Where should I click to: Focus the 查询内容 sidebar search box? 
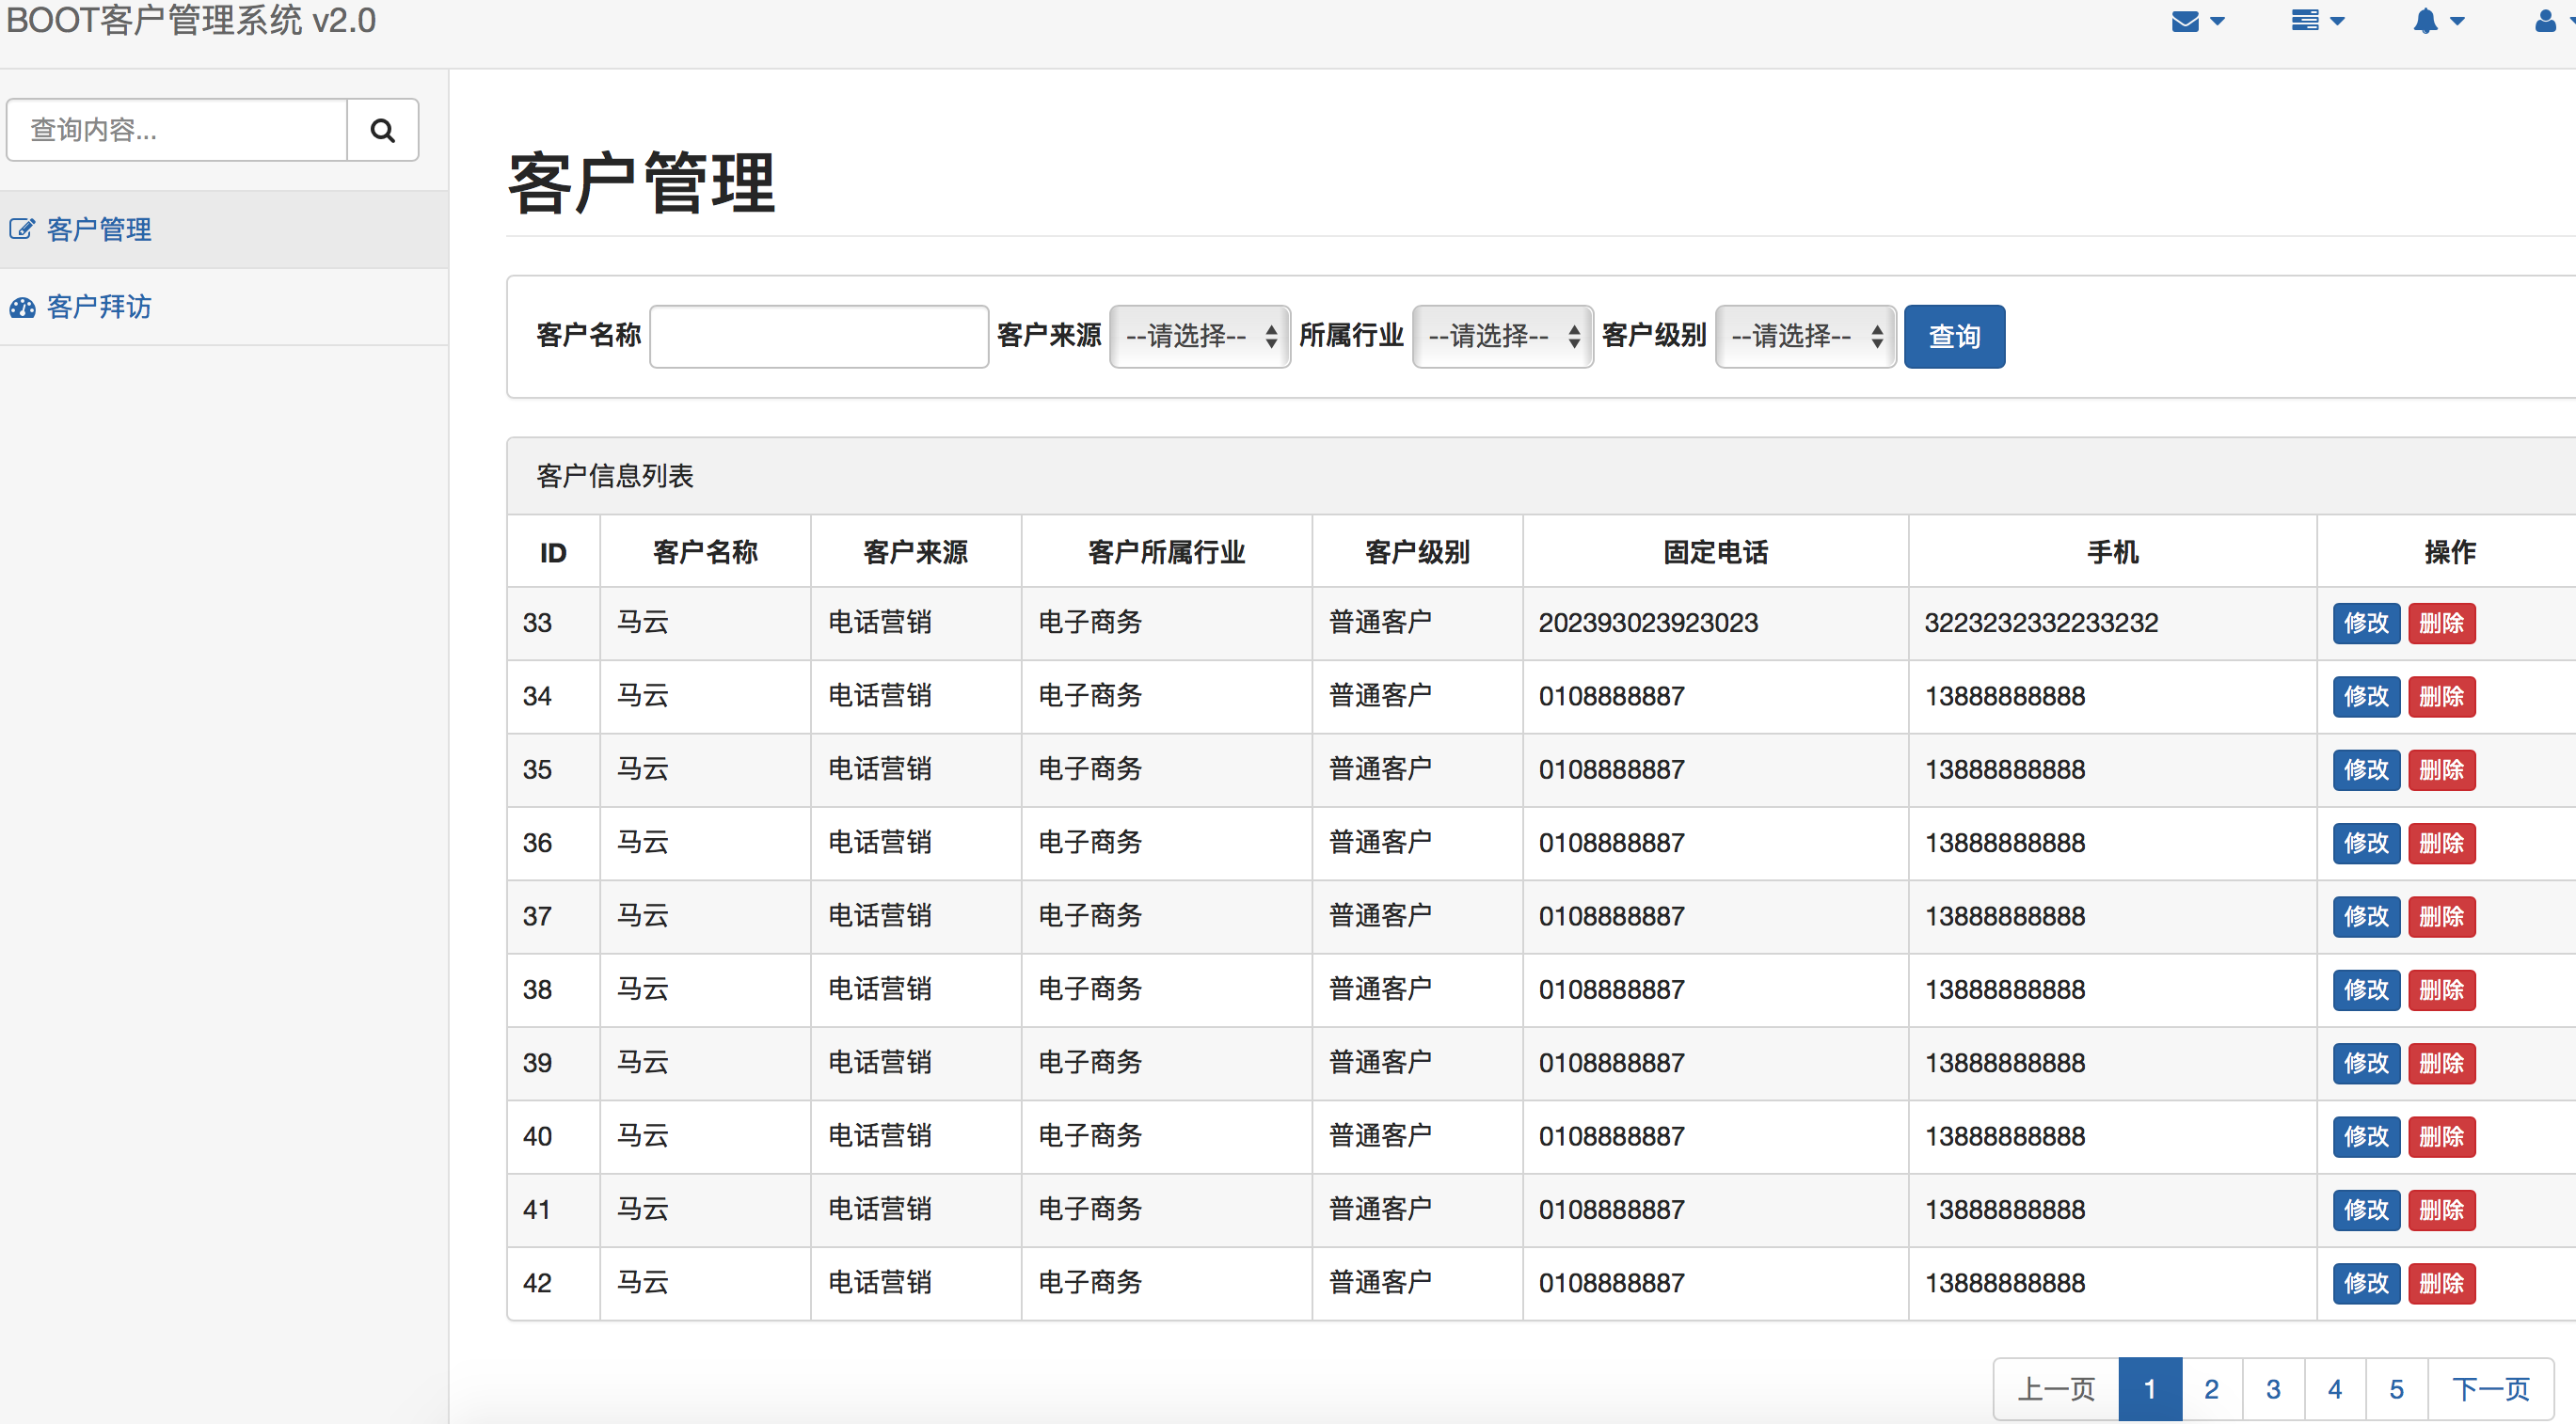click(x=177, y=130)
